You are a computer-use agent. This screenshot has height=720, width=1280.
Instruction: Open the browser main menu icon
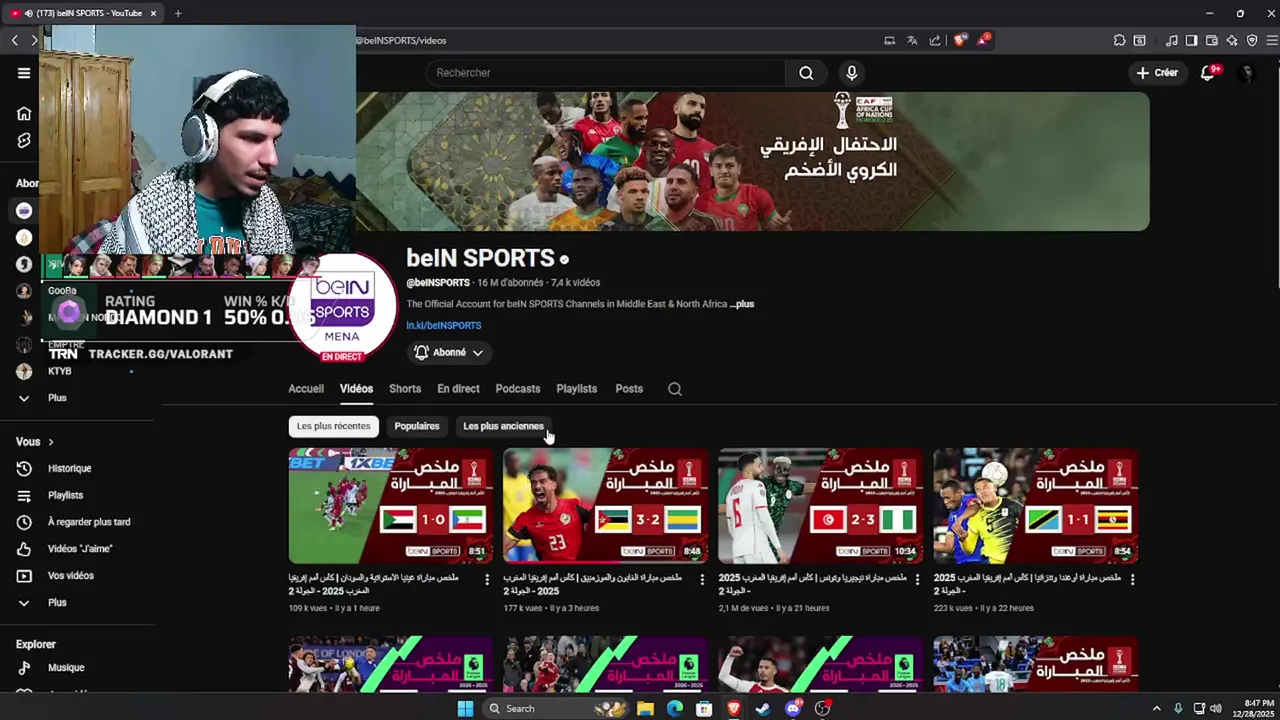[1272, 40]
